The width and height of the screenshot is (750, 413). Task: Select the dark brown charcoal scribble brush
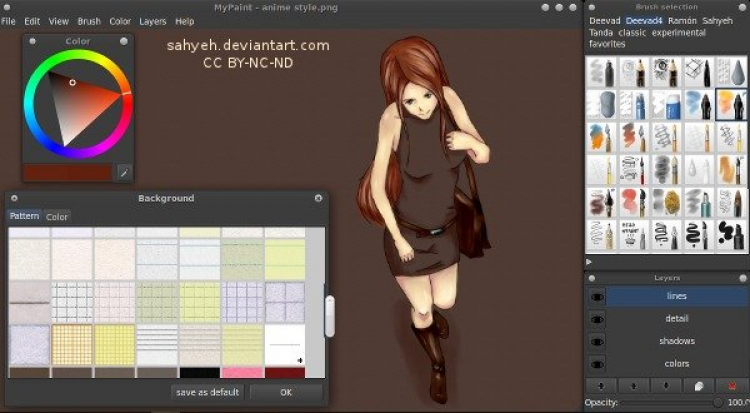601,202
